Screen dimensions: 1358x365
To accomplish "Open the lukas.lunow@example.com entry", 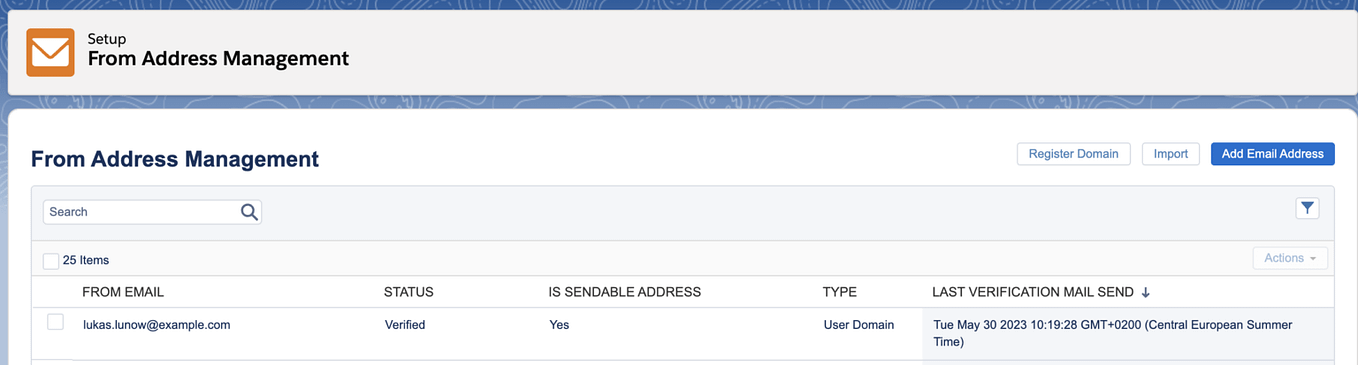I will click(x=157, y=325).
